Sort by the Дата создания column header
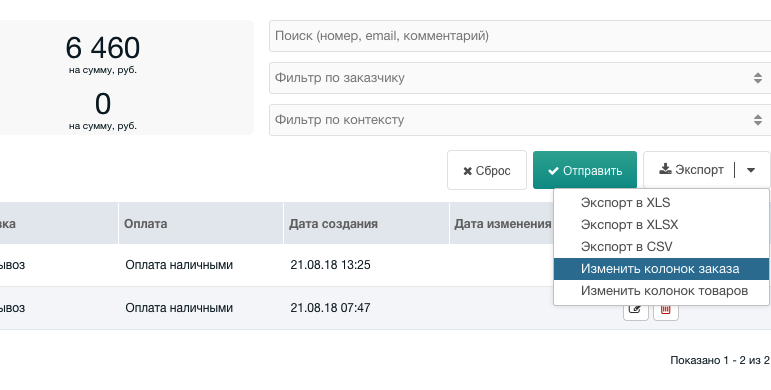771x390 pixels. [333, 224]
